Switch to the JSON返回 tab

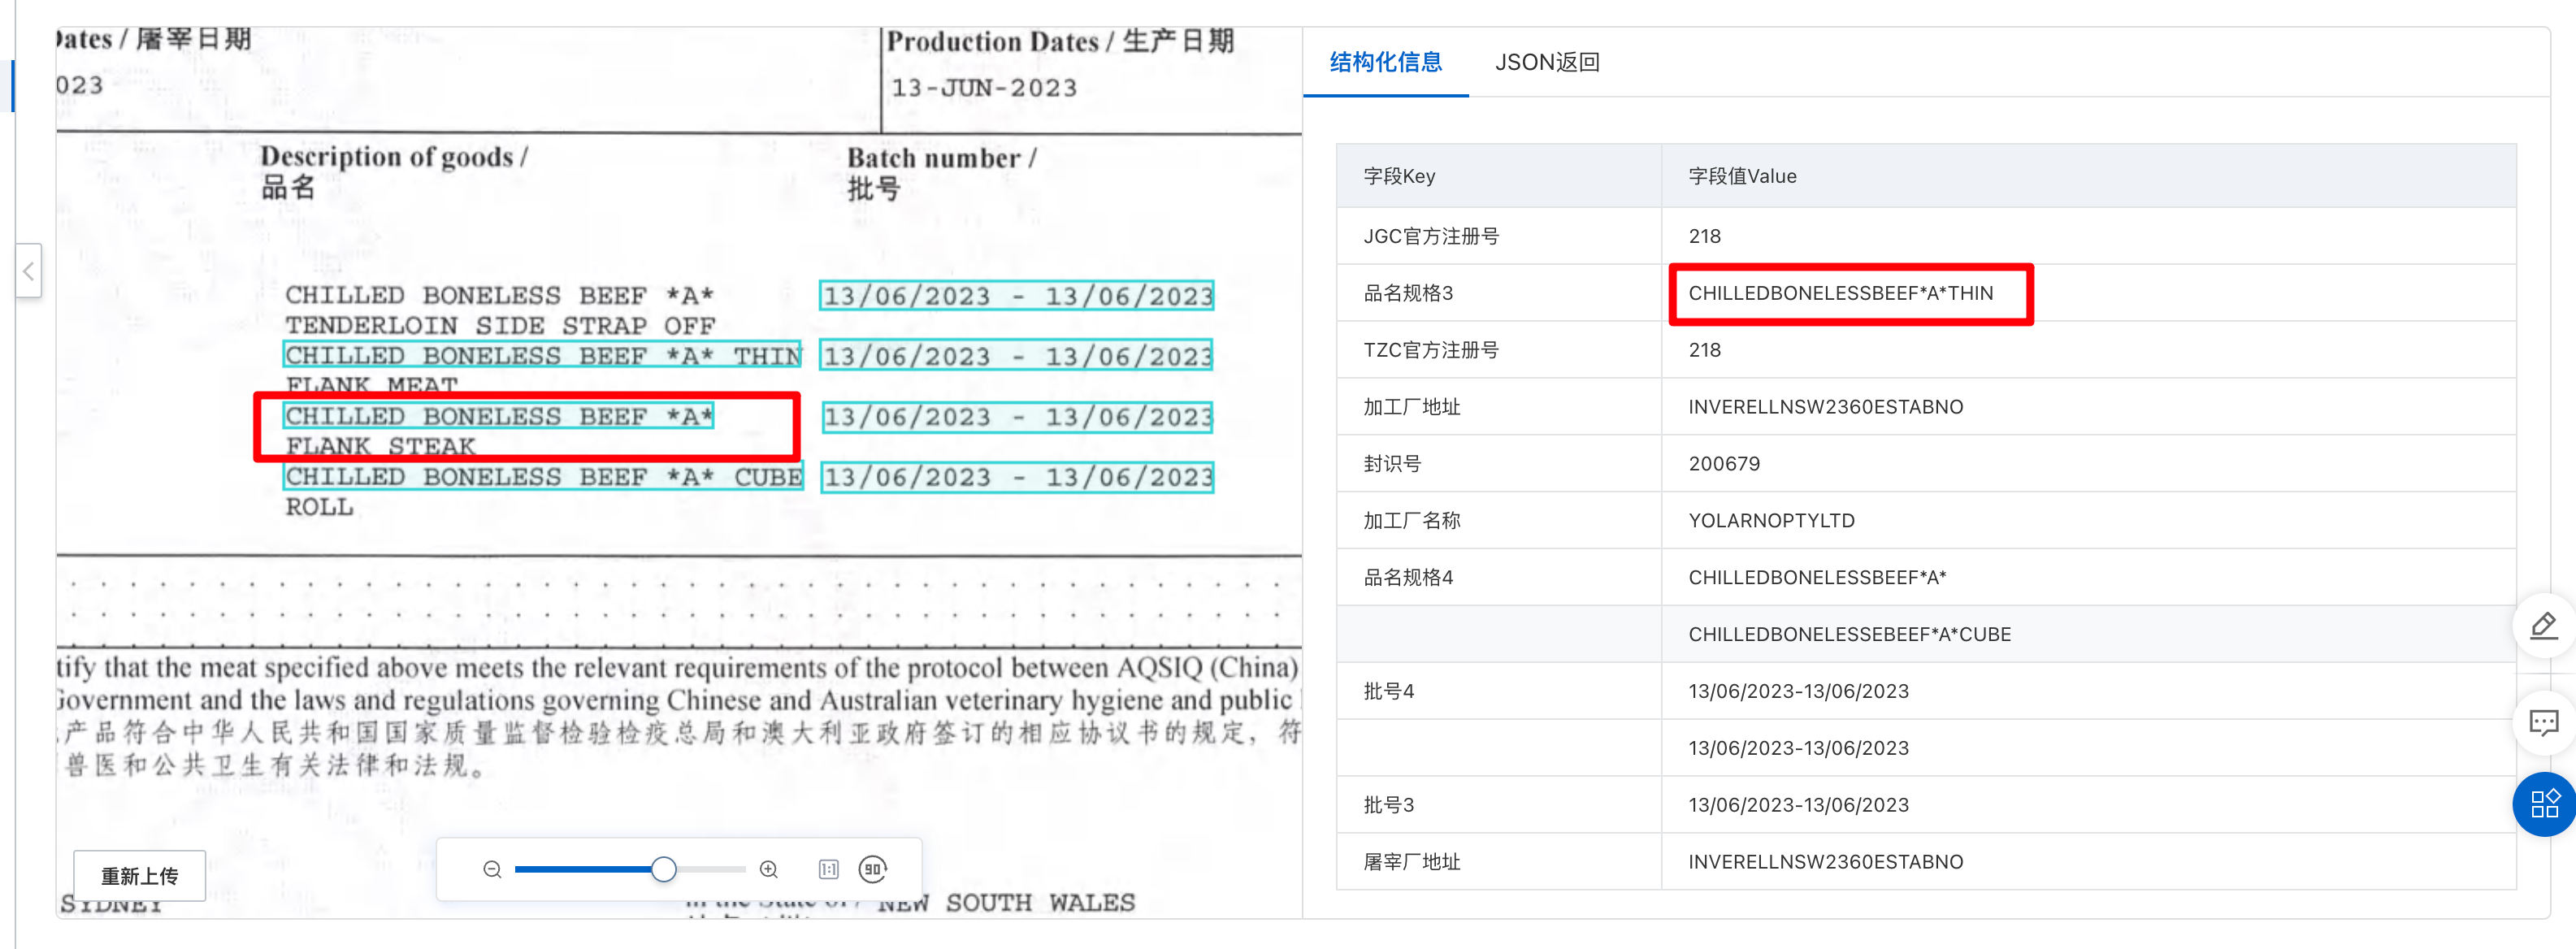pos(1546,62)
